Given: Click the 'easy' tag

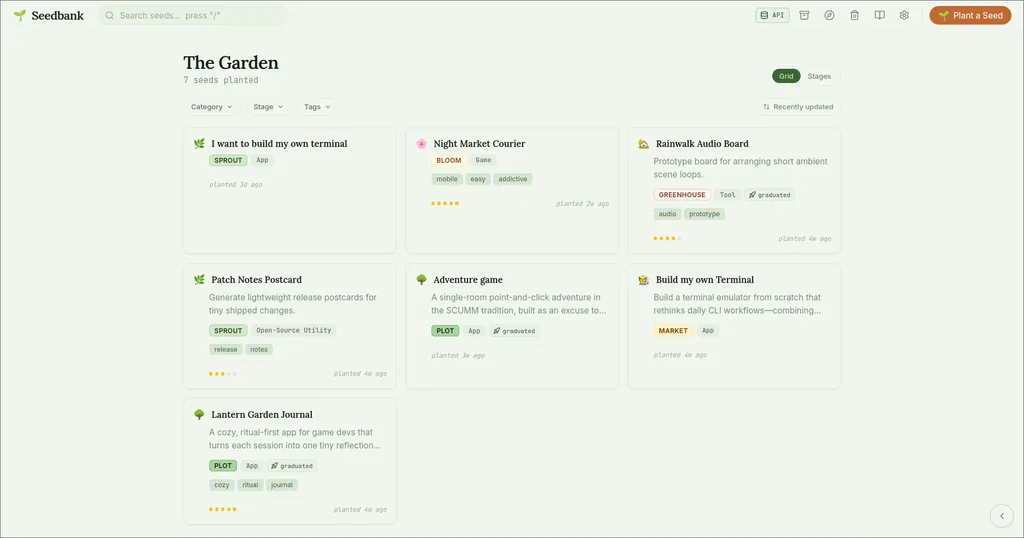Looking at the screenshot, I should [478, 179].
